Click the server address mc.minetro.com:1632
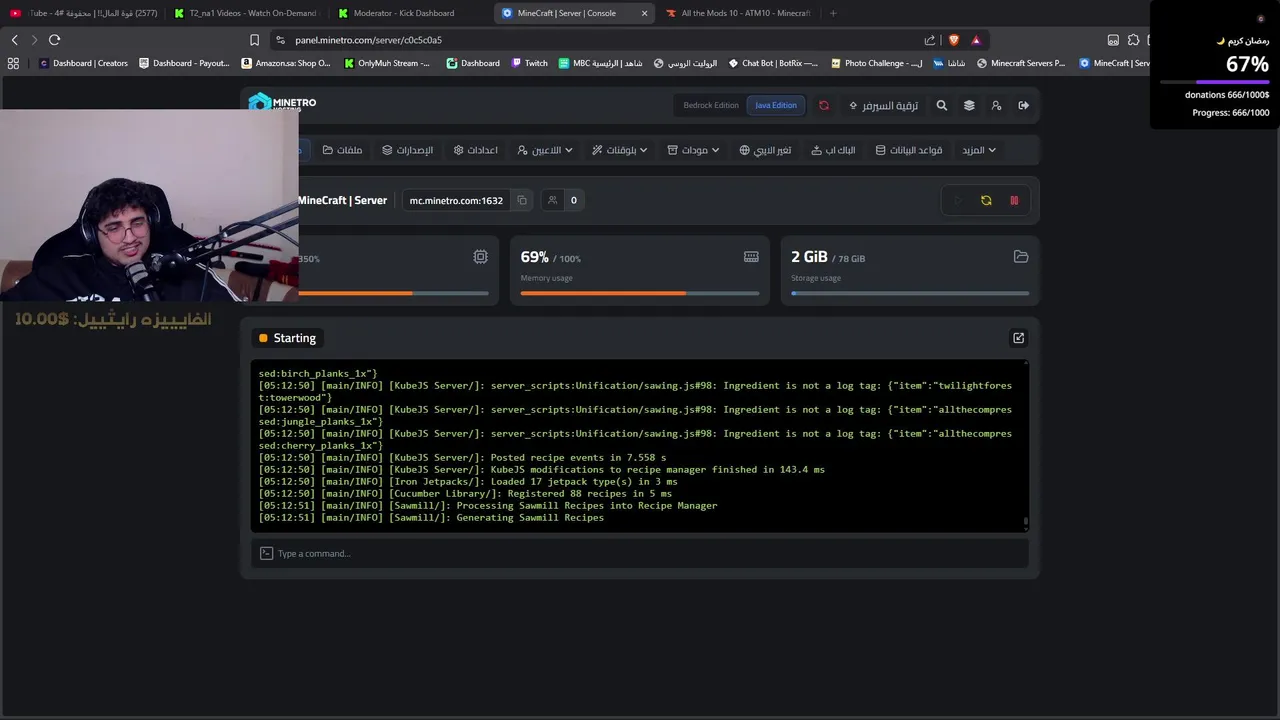Screen dimensions: 1280x720 pos(456,200)
